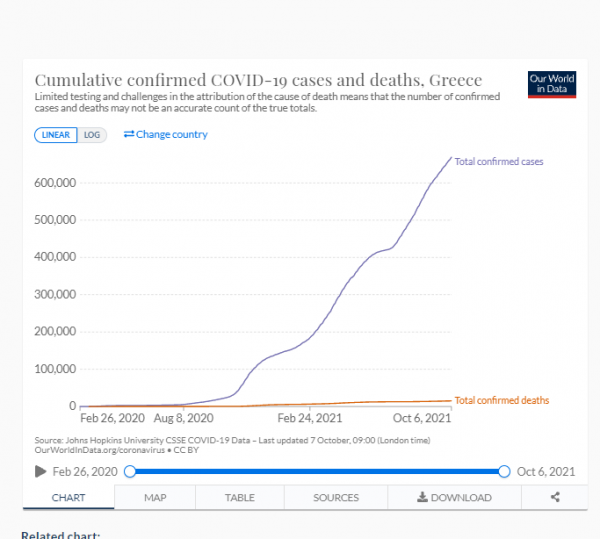Show the SOURCES tab
Viewport: 600px width, 539px height.
click(335, 497)
